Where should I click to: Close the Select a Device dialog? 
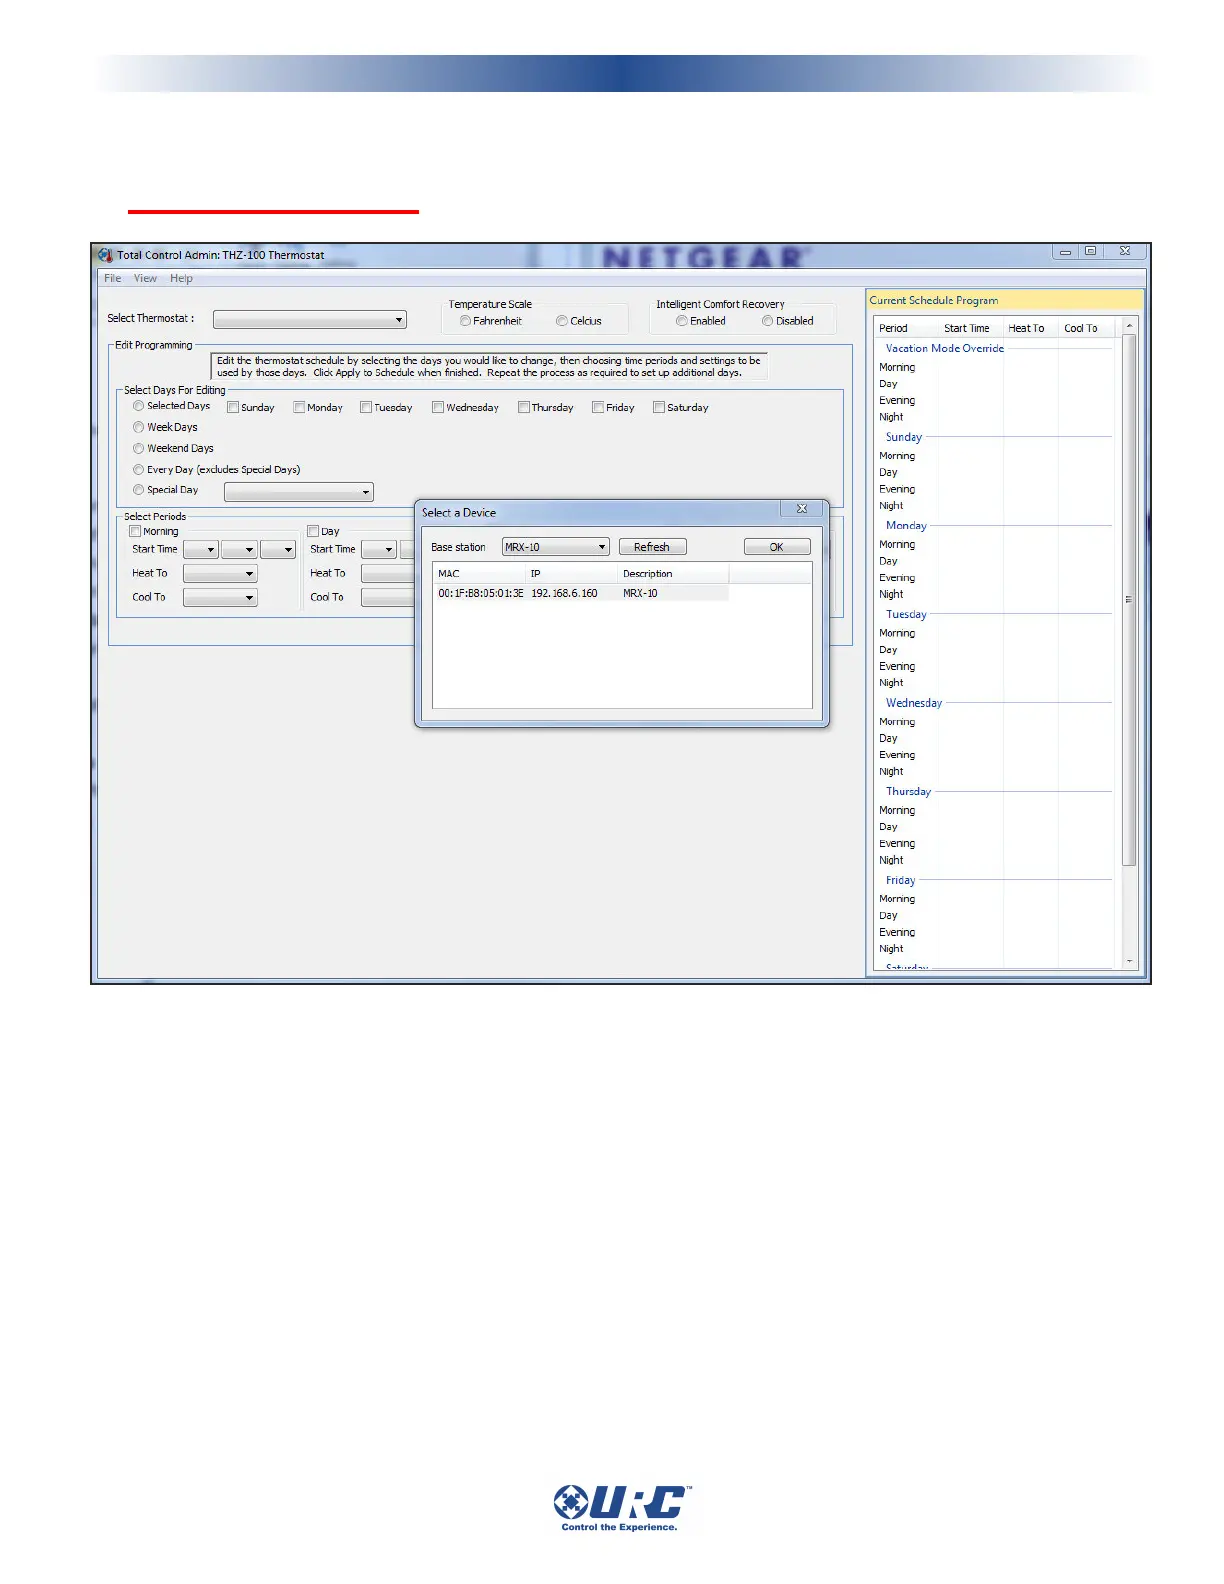tap(802, 509)
